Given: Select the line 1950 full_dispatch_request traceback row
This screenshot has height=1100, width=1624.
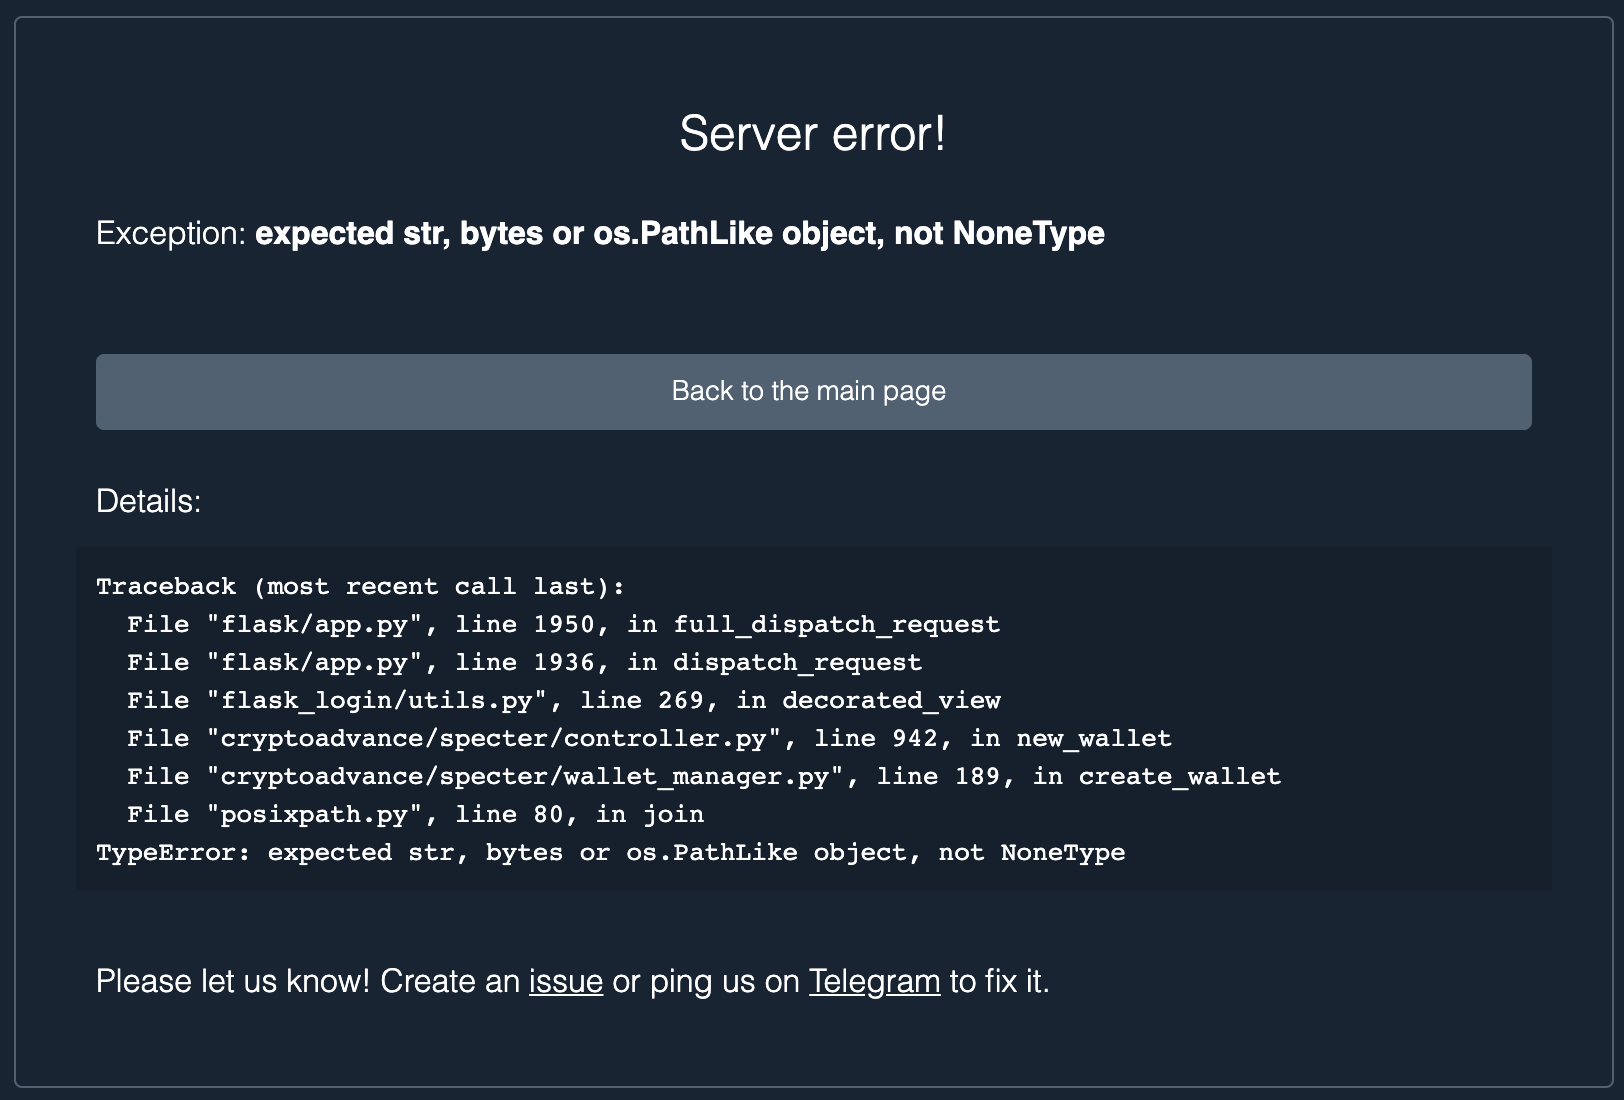Looking at the screenshot, I should [563, 625].
